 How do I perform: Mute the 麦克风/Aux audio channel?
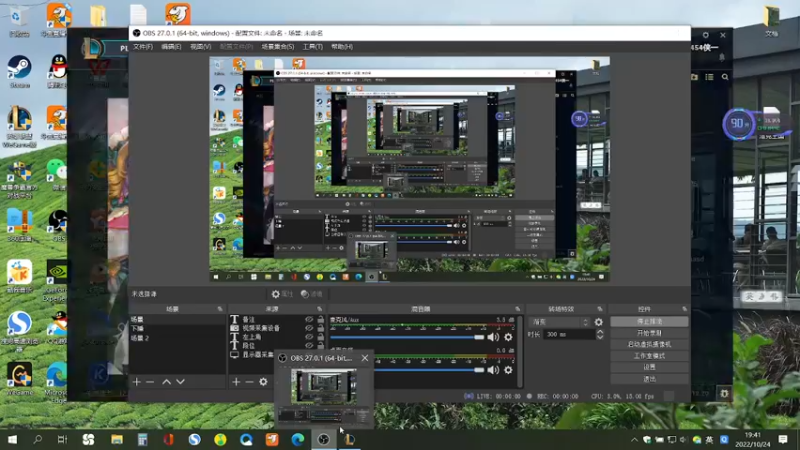click(493, 337)
